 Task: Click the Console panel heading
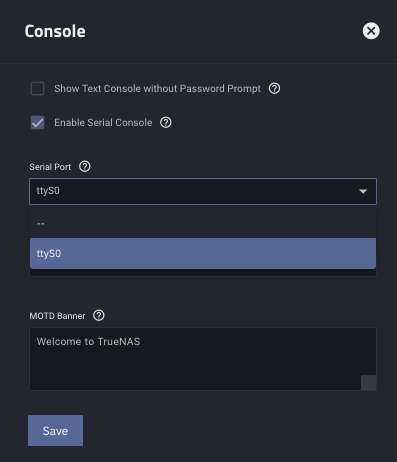click(x=55, y=31)
